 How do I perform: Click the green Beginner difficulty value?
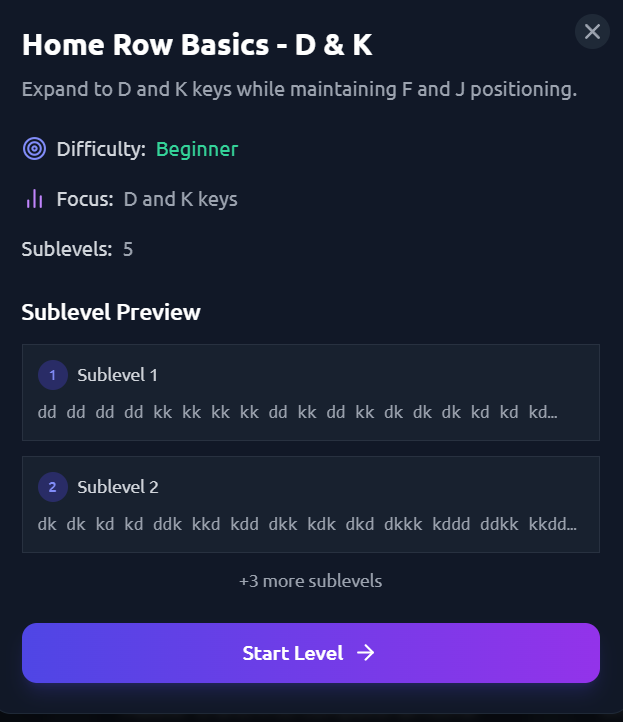click(x=196, y=150)
